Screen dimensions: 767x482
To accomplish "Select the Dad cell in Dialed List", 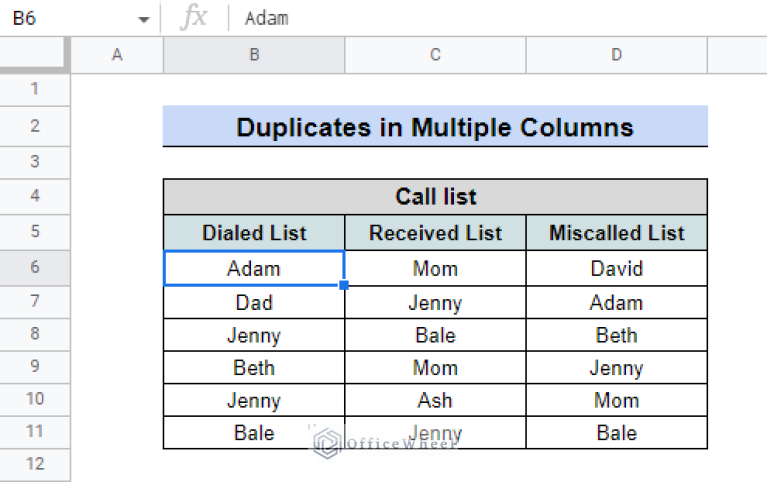I will [254, 302].
